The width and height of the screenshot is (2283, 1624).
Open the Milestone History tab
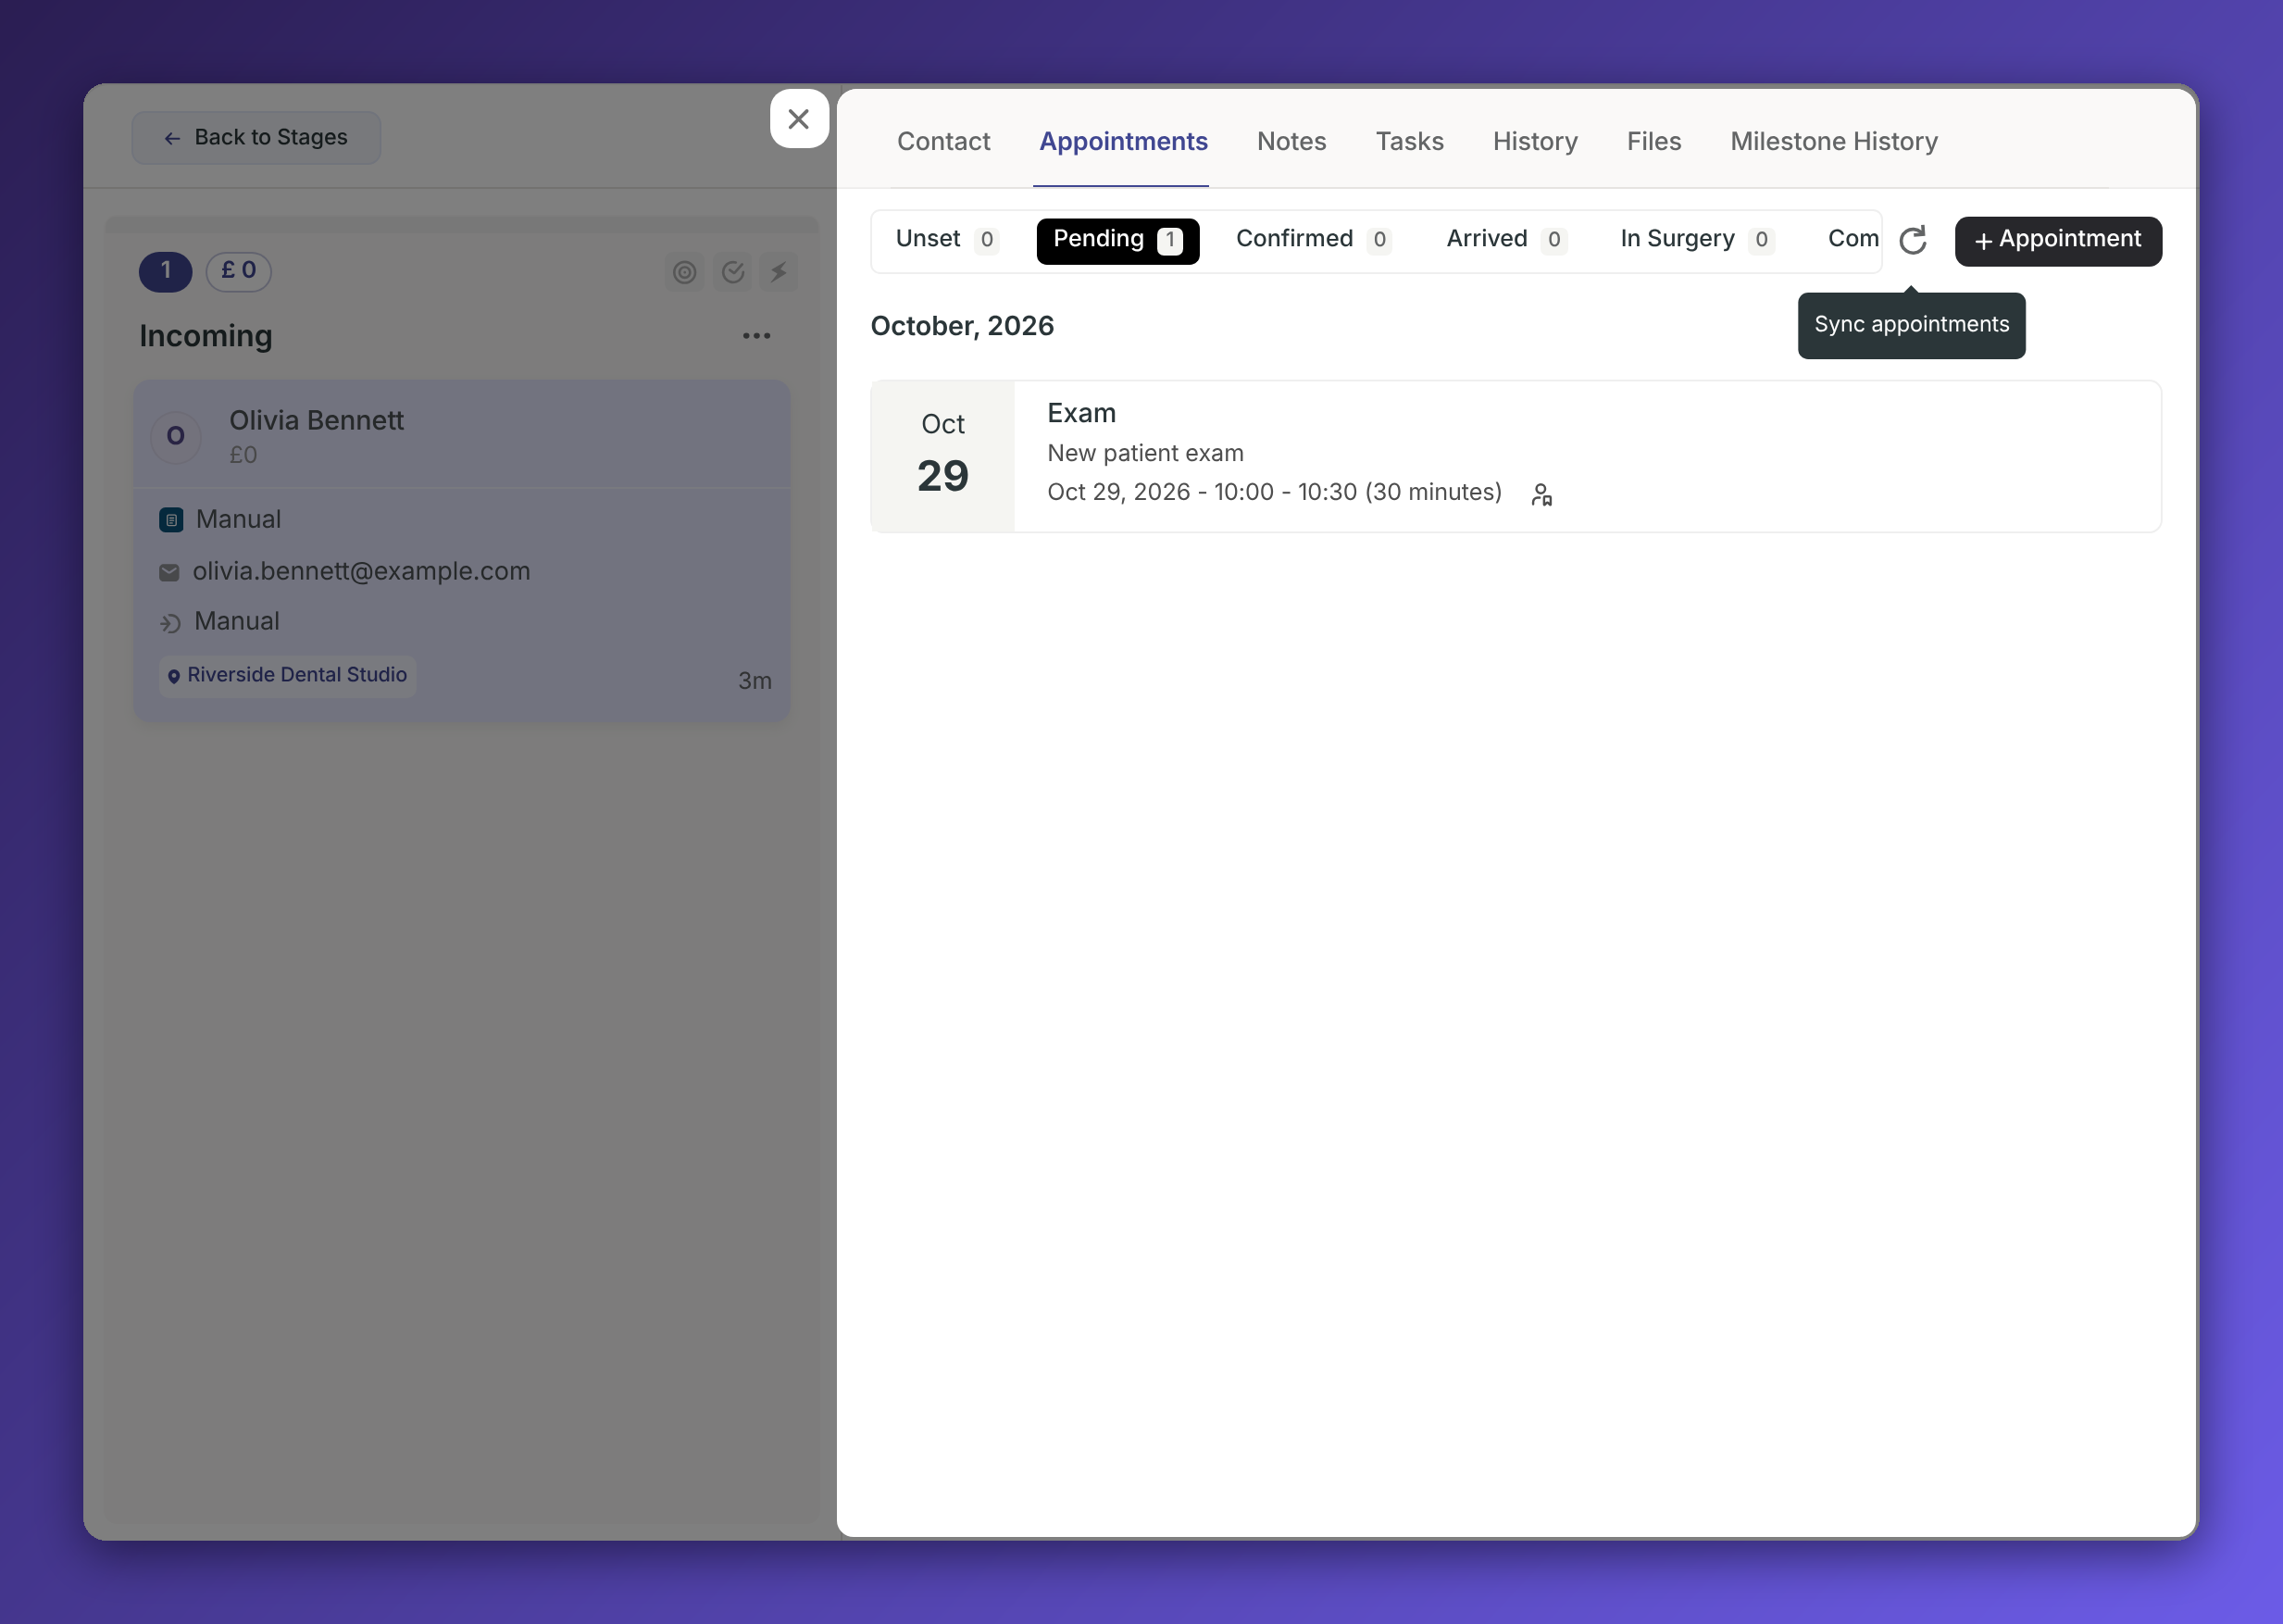[x=1833, y=142]
